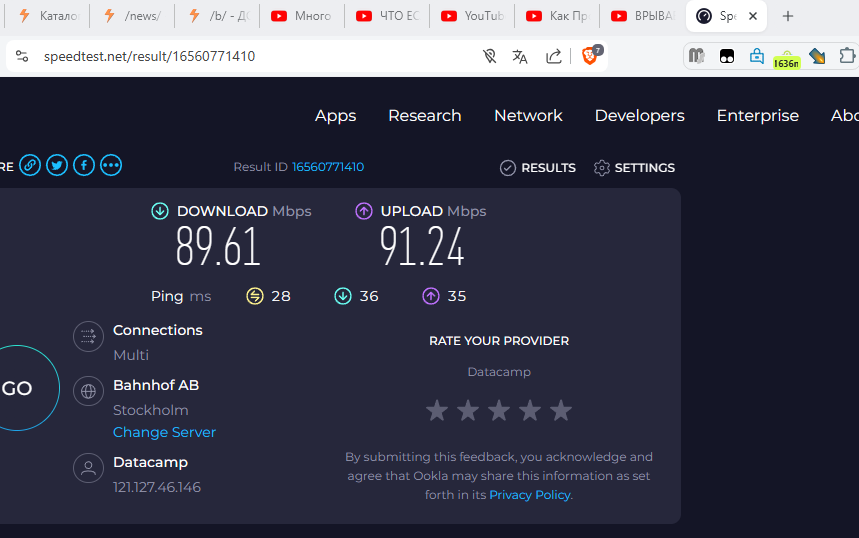Open the Network menu
The width and height of the screenshot is (859, 538).
pyautogui.click(x=528, y=116)
